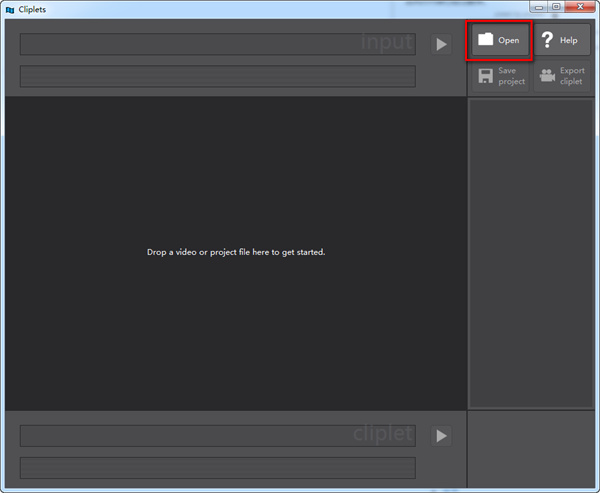Click the "Export cliplet" text label

tap(572, 76)
